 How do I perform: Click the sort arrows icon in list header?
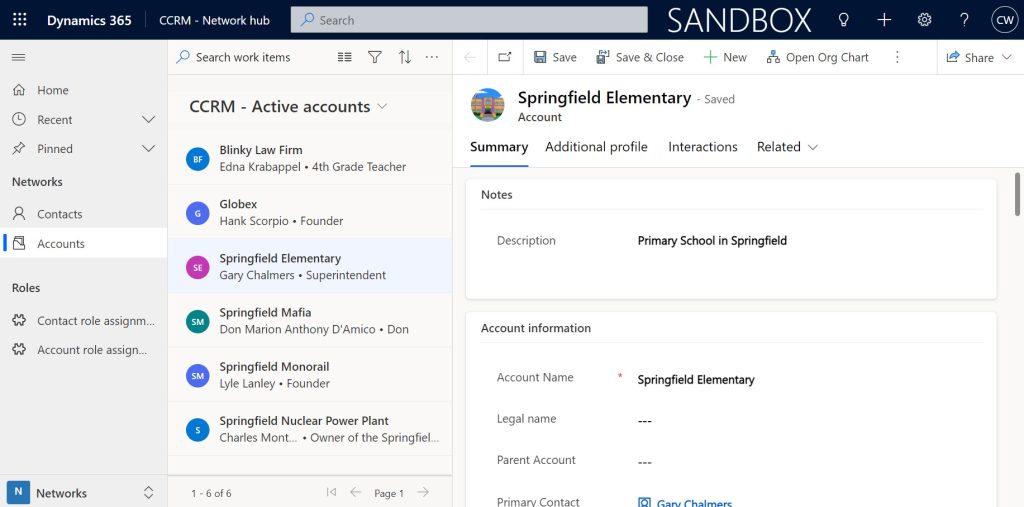pos(405,58)
